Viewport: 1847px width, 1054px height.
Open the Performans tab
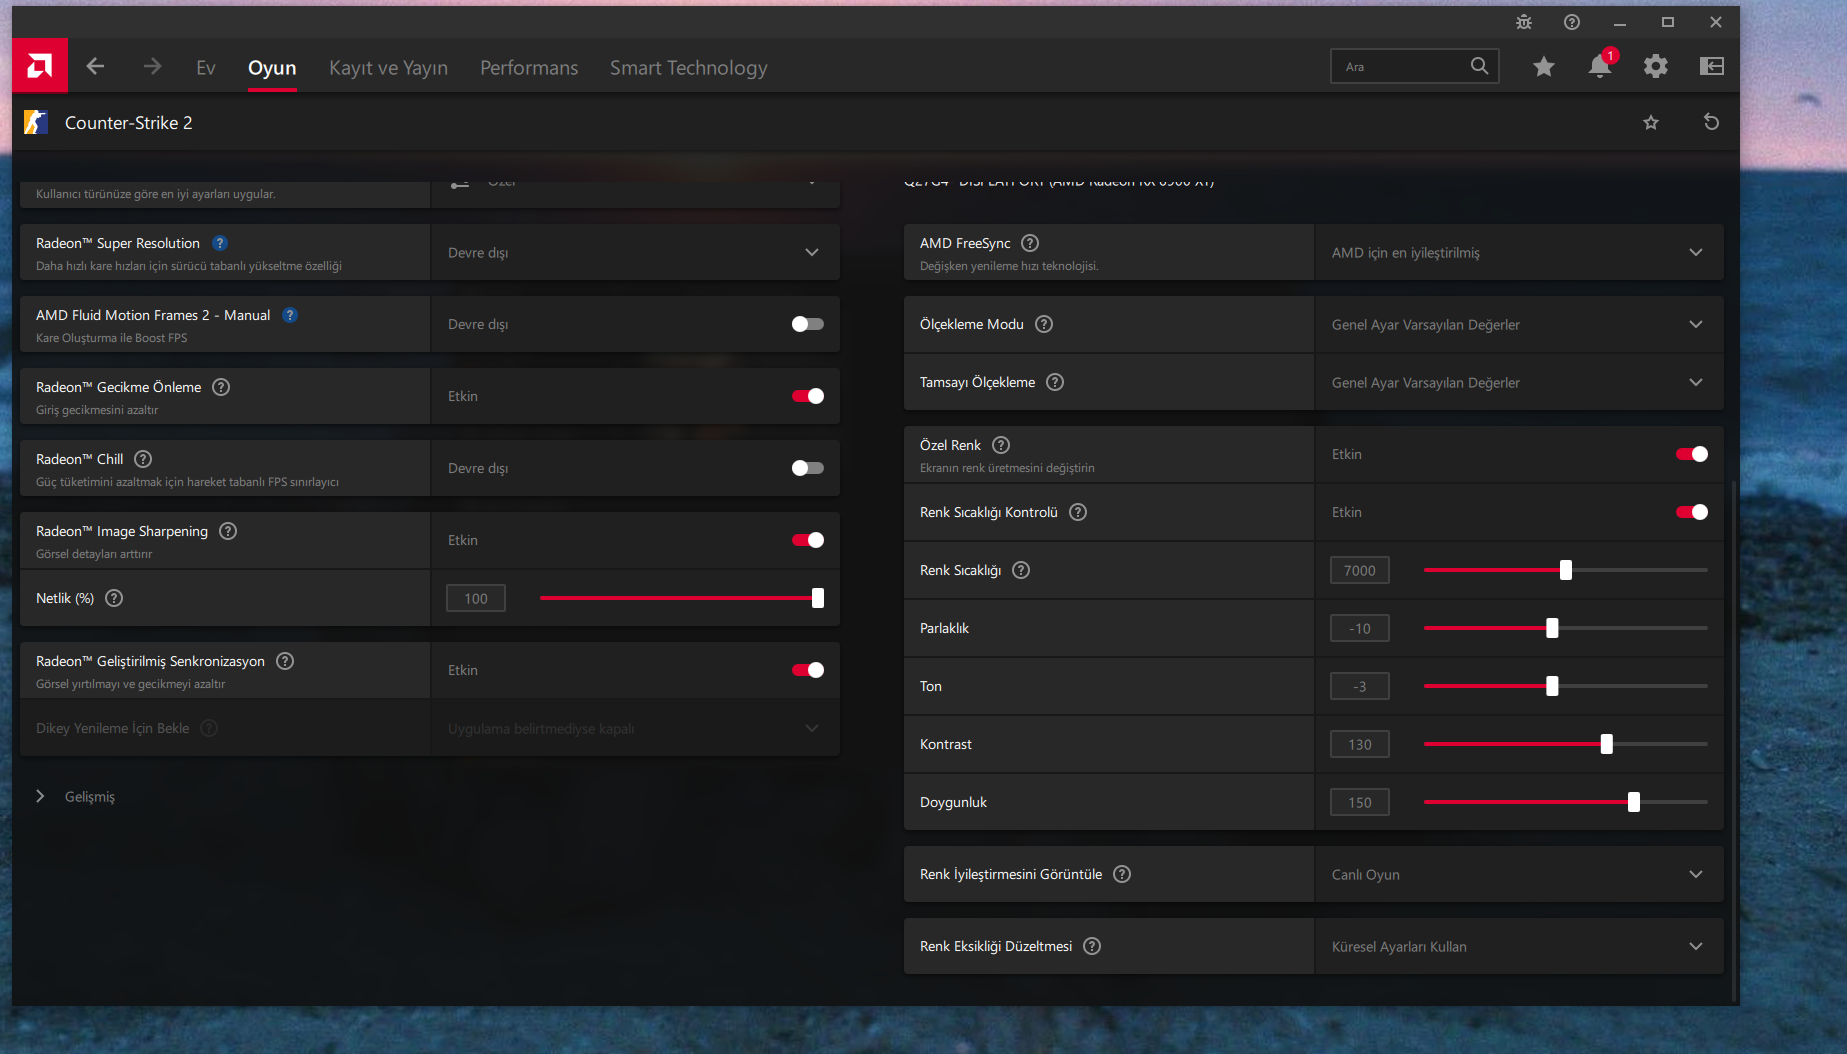pyautogui.click(x=529, y=67)
